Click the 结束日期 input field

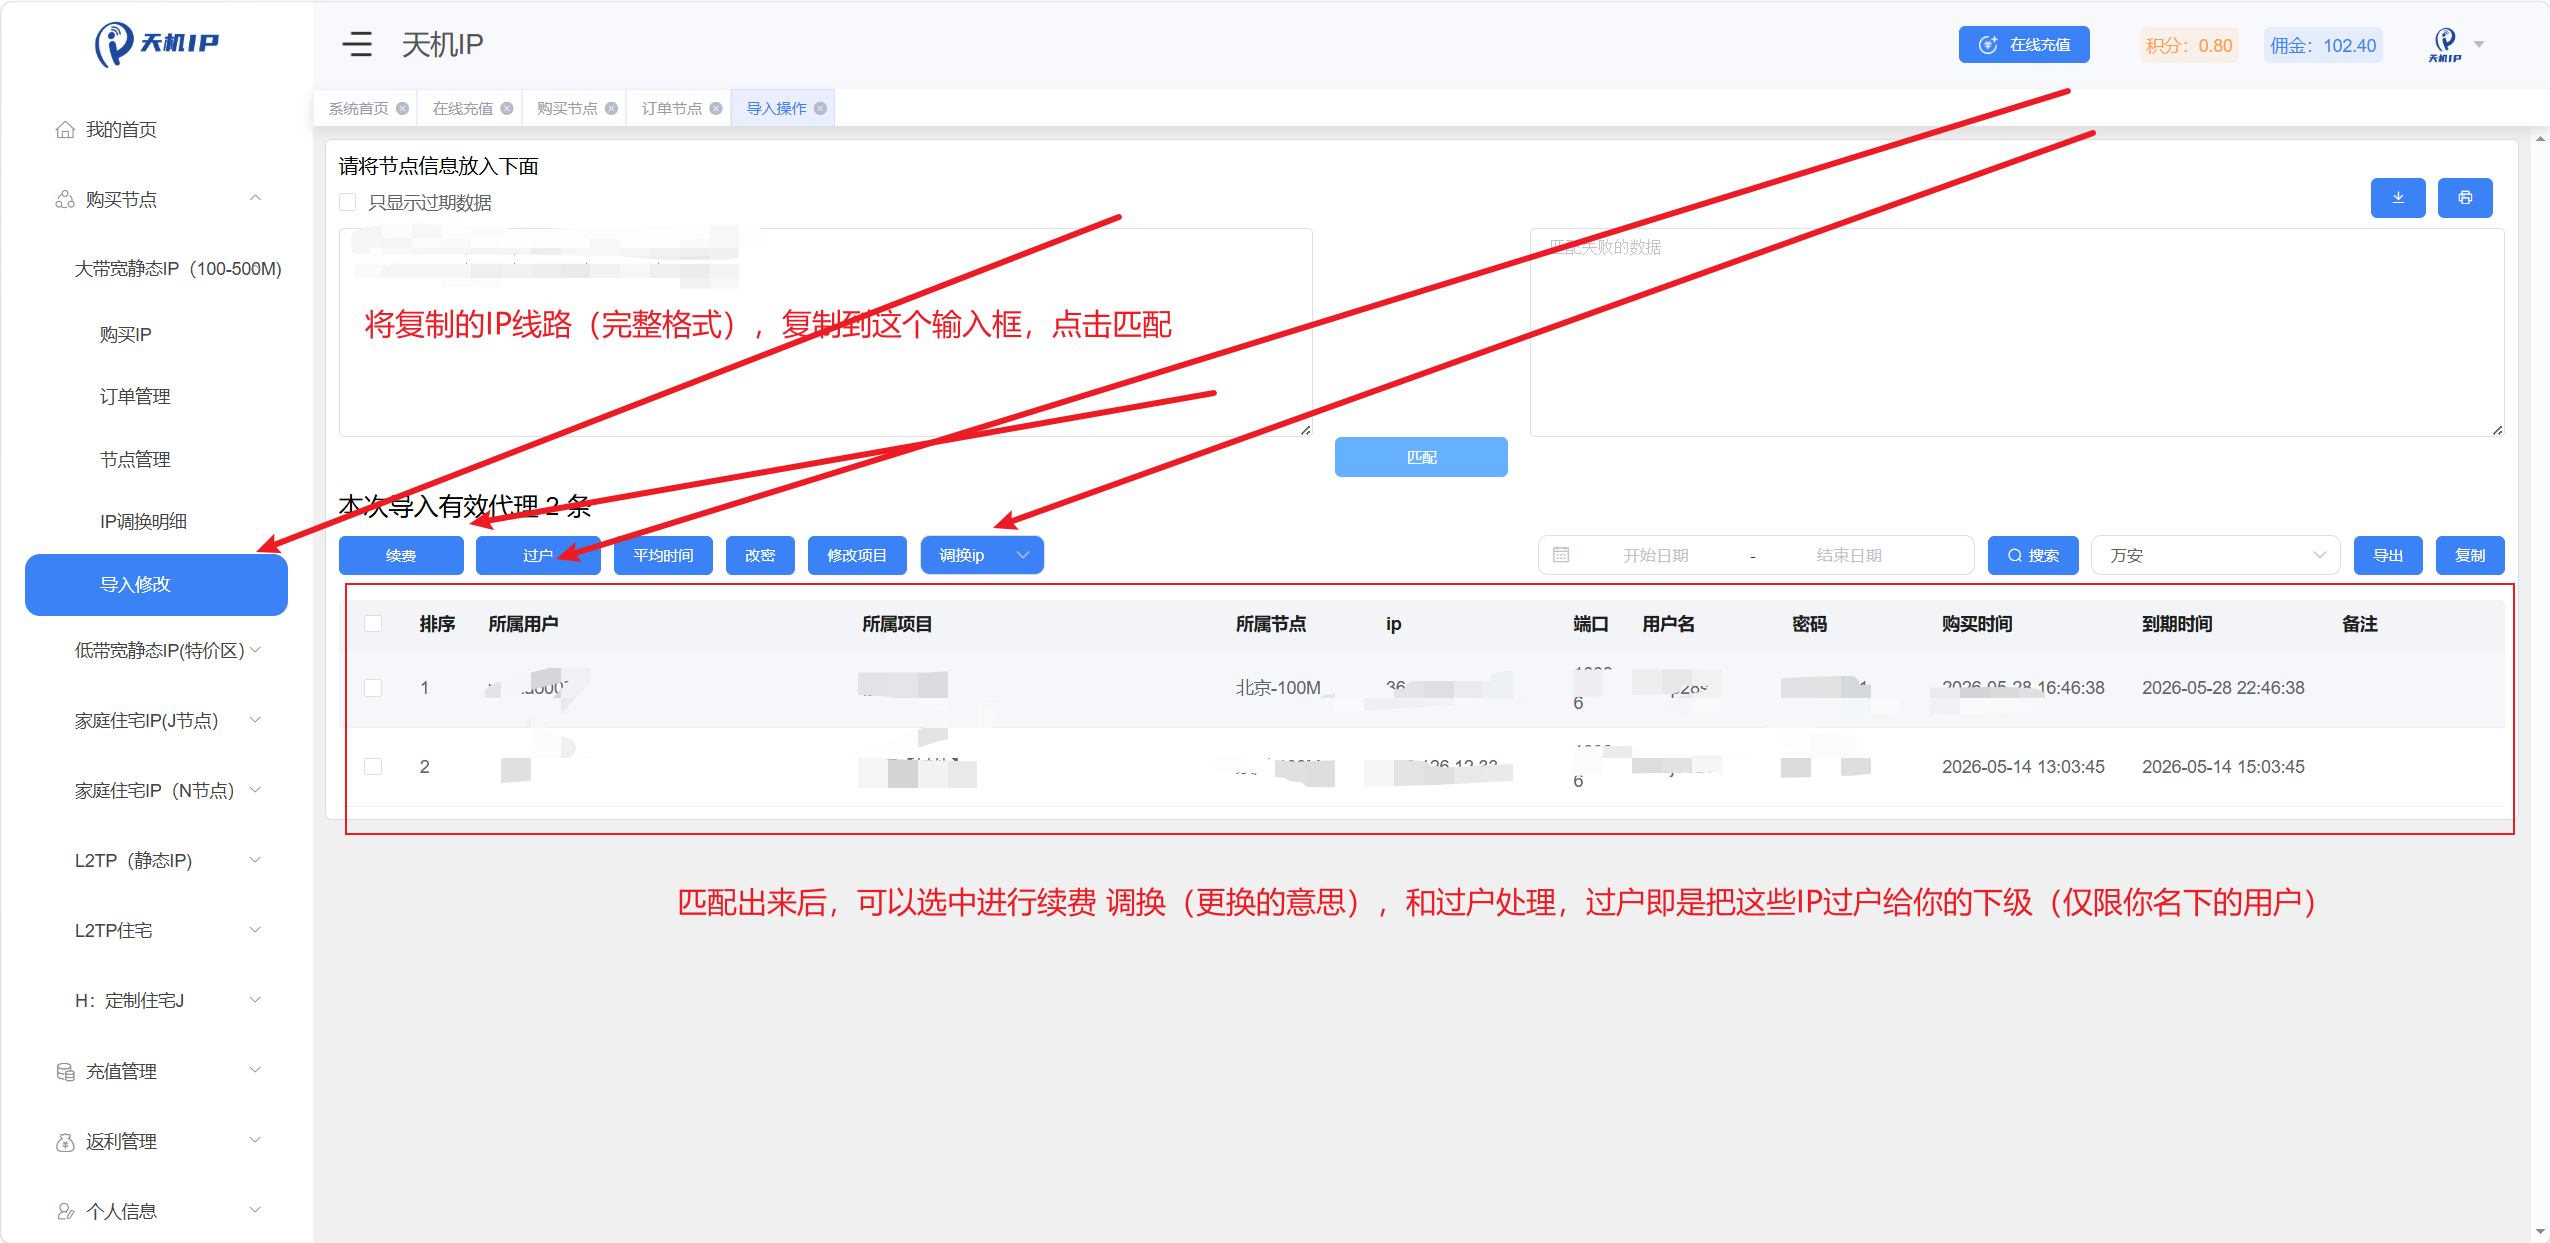pos(1849,555)
